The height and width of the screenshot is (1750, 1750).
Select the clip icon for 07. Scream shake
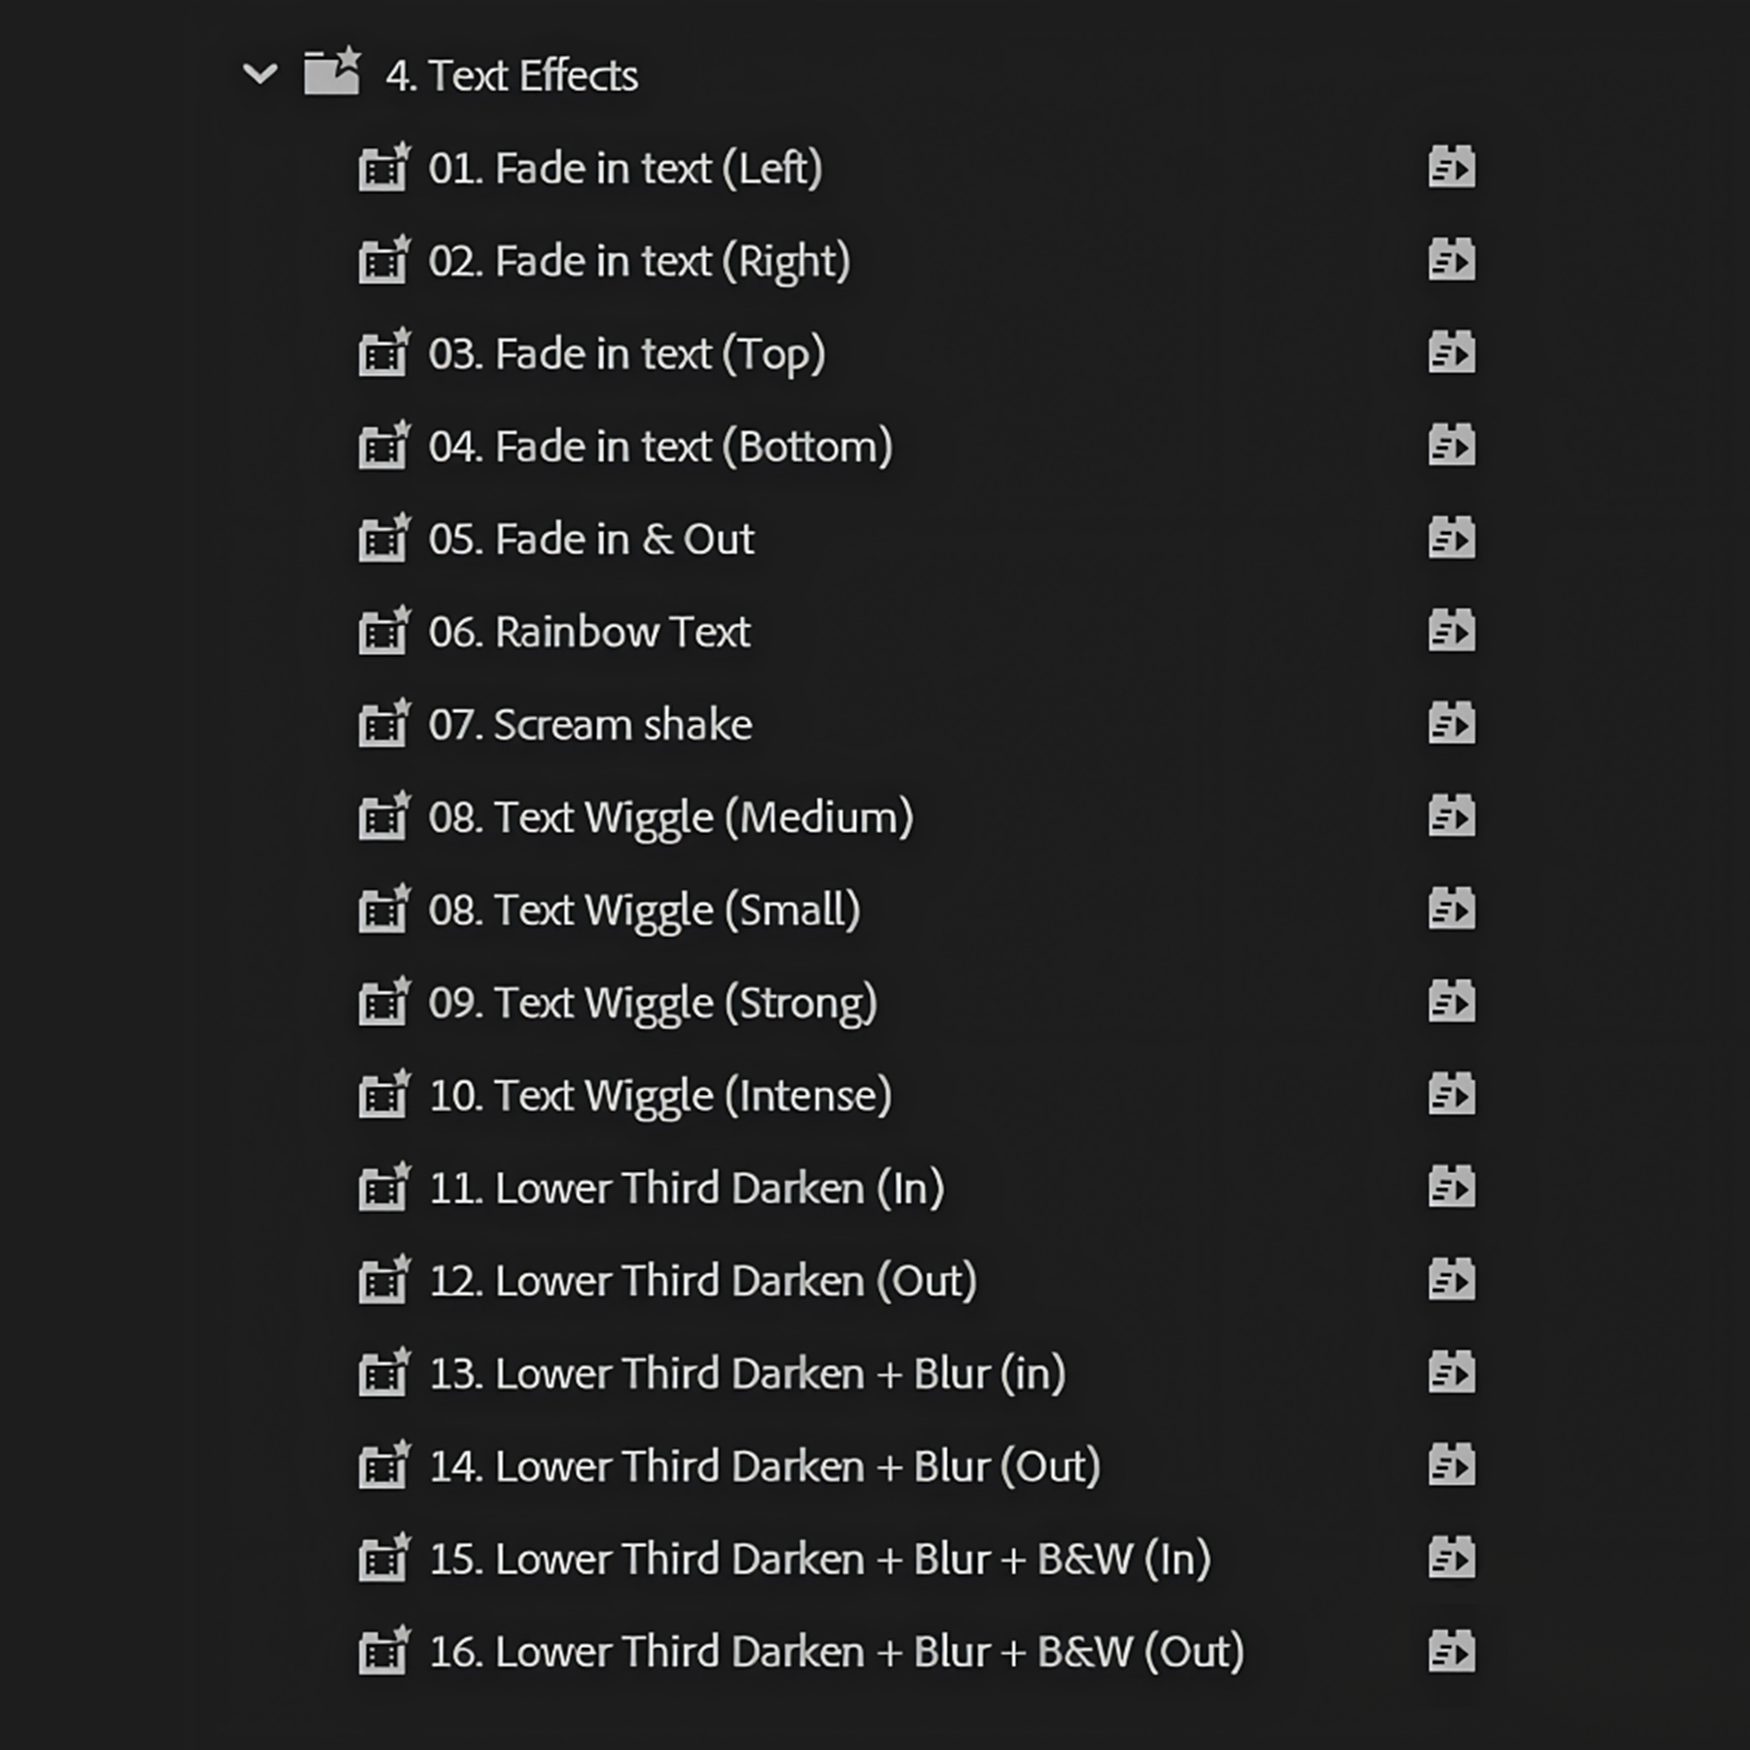[x=385, y=723]
